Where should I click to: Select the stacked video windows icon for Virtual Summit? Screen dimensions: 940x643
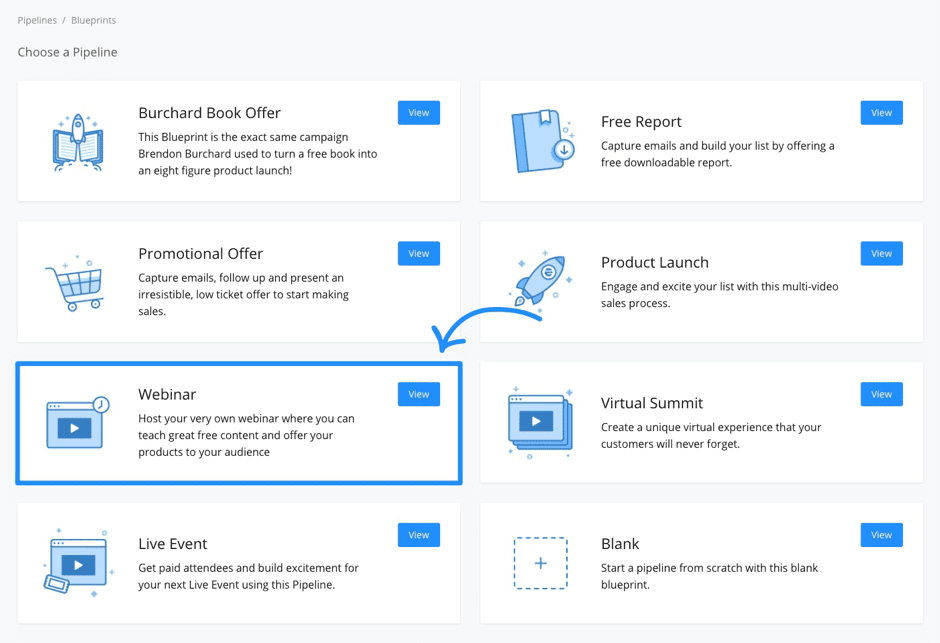(541, 422)
